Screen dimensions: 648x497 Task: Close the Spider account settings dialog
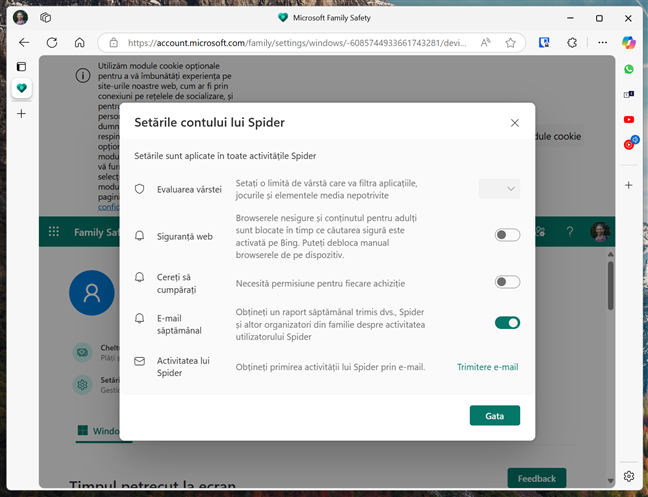point(515,123)
